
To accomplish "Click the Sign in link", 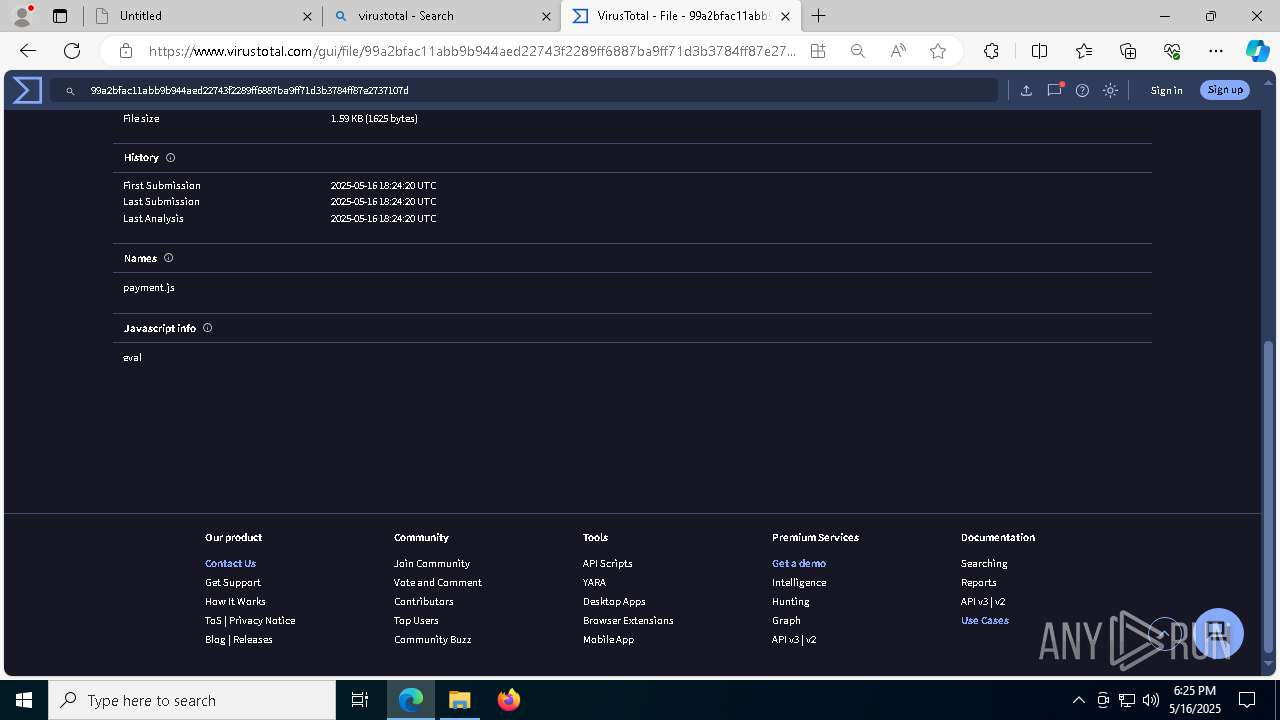I will pos(1166,90).
